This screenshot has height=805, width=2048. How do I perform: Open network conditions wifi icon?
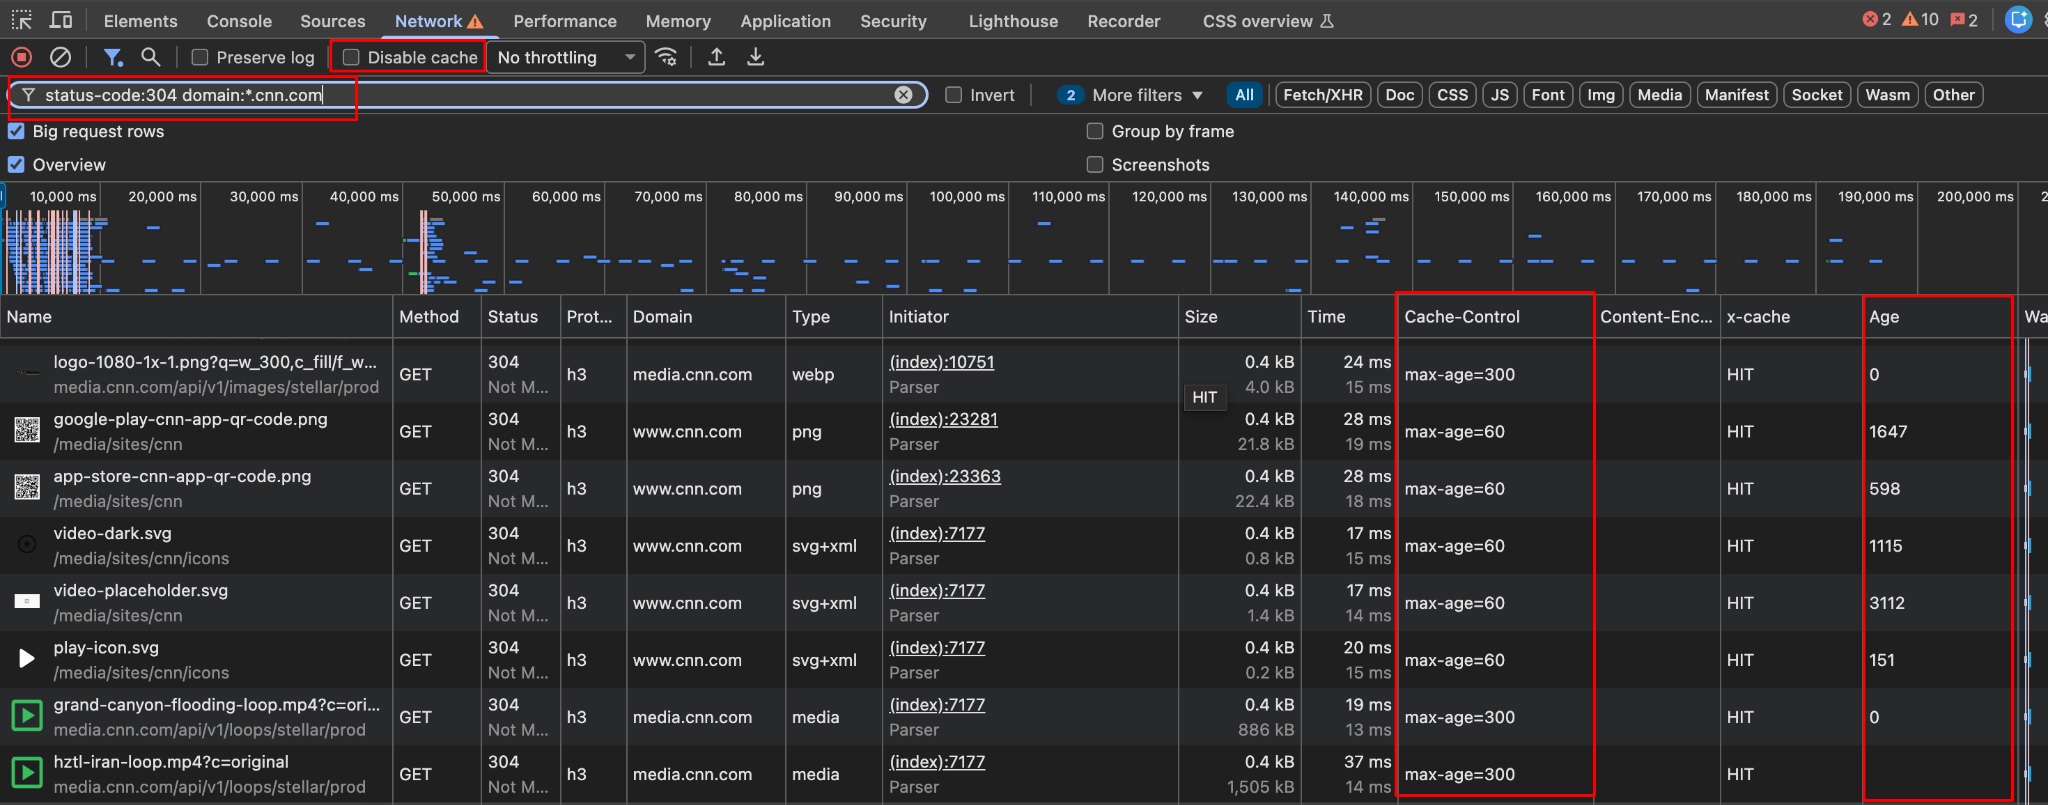(667, 57)
